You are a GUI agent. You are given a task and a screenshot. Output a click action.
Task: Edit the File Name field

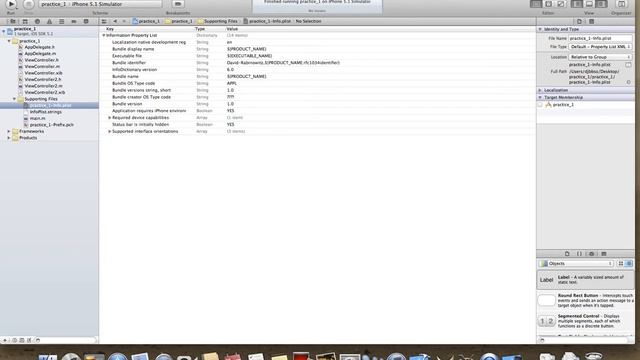click(600, 38)
